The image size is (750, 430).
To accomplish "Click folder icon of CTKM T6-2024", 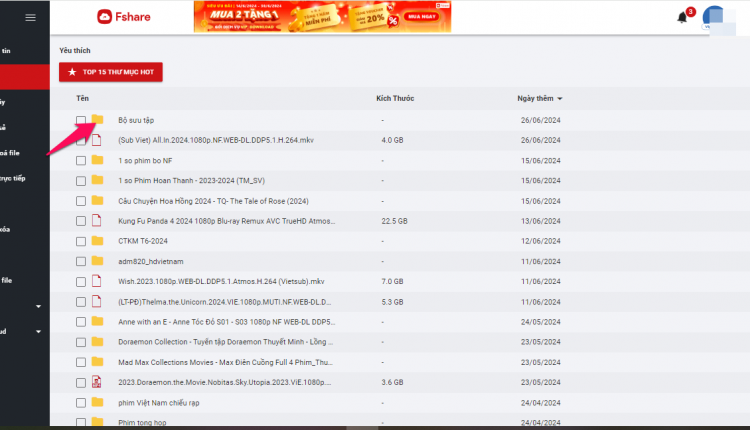I will (98, 240).
